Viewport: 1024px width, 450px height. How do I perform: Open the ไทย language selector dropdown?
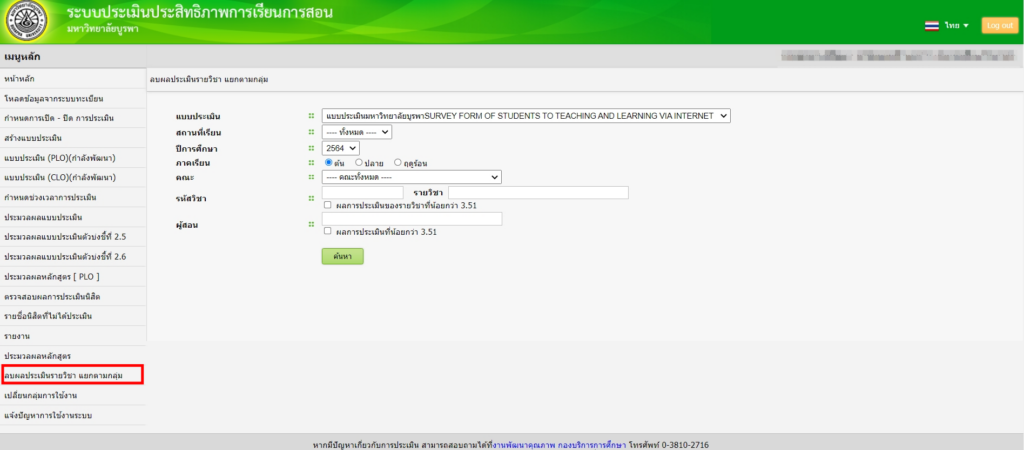point(957,25)
